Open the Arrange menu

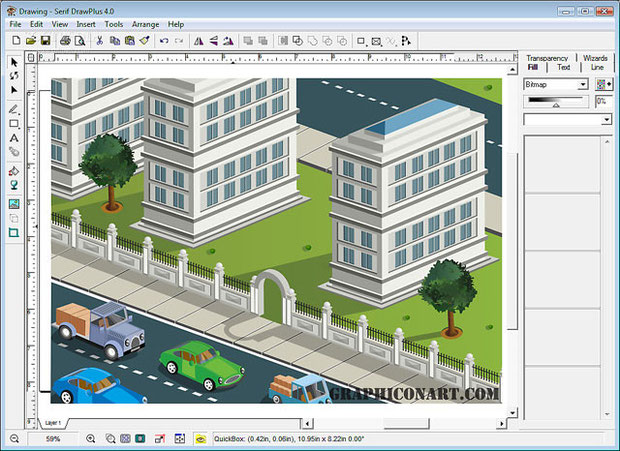(145, 24)
